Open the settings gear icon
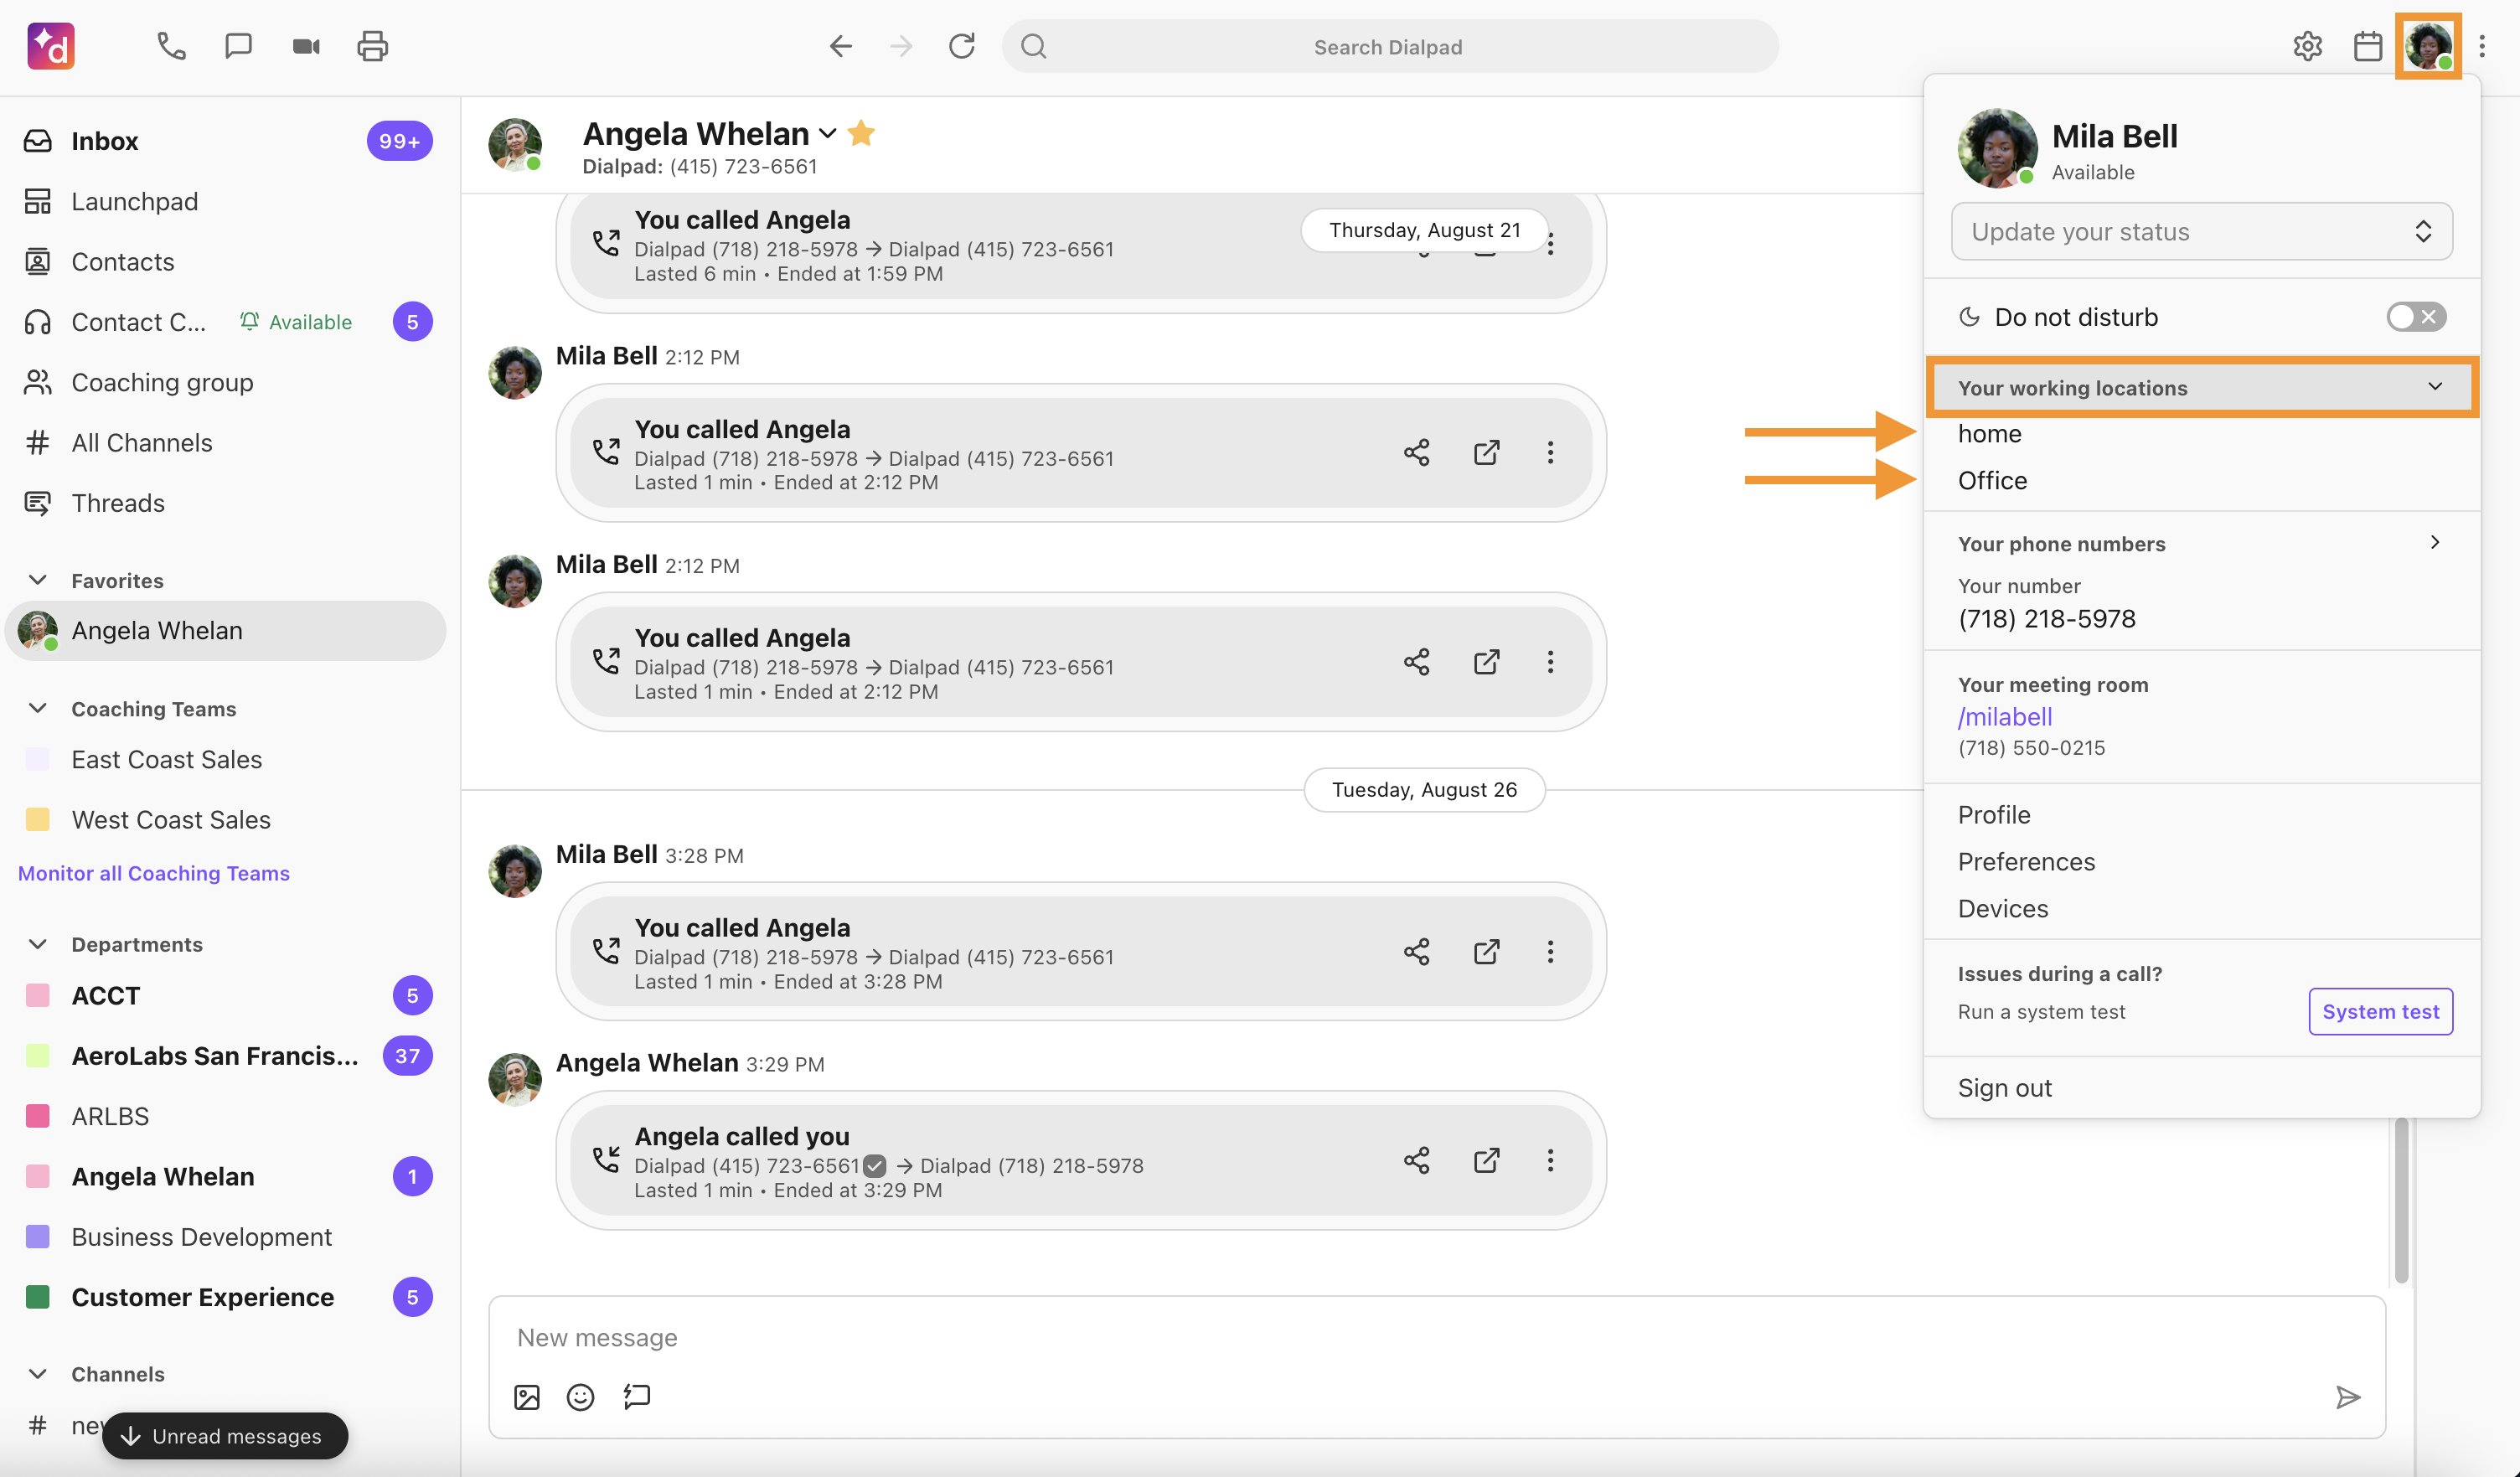Screen dimensions: 2520x1477 tap(2308, 46)
